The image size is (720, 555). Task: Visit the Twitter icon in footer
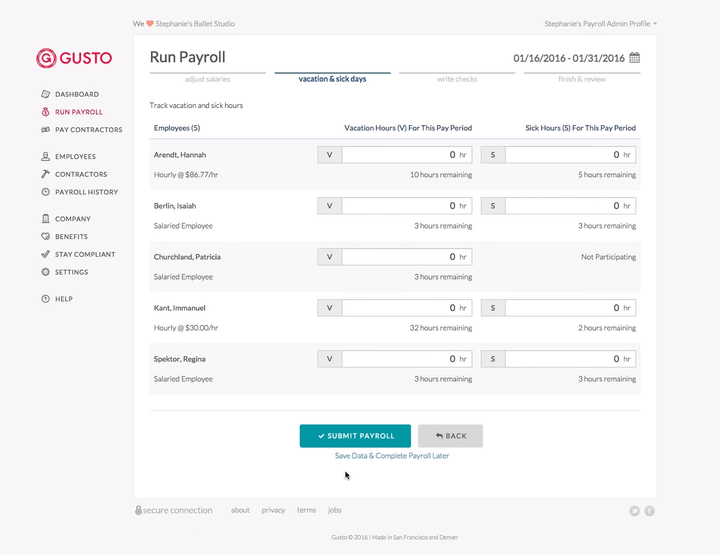tap(634, 511)
